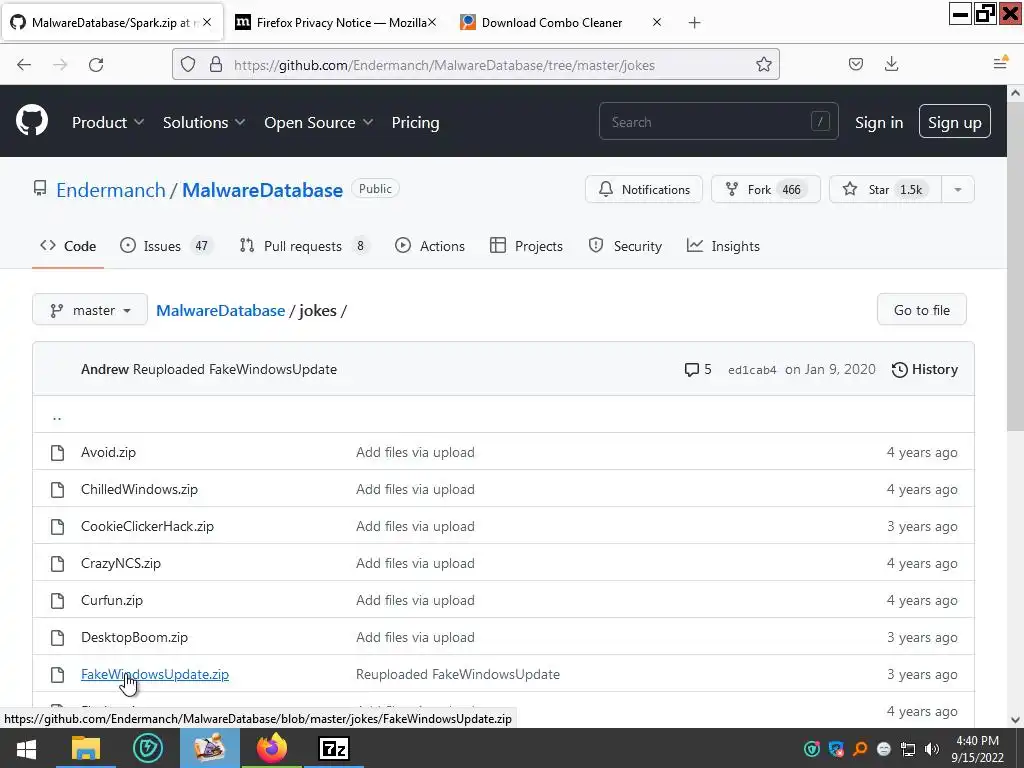This screenshot has width=1024, height=768.
Task: Switch to Download Combo Cleaner tab
Action: 552,23
